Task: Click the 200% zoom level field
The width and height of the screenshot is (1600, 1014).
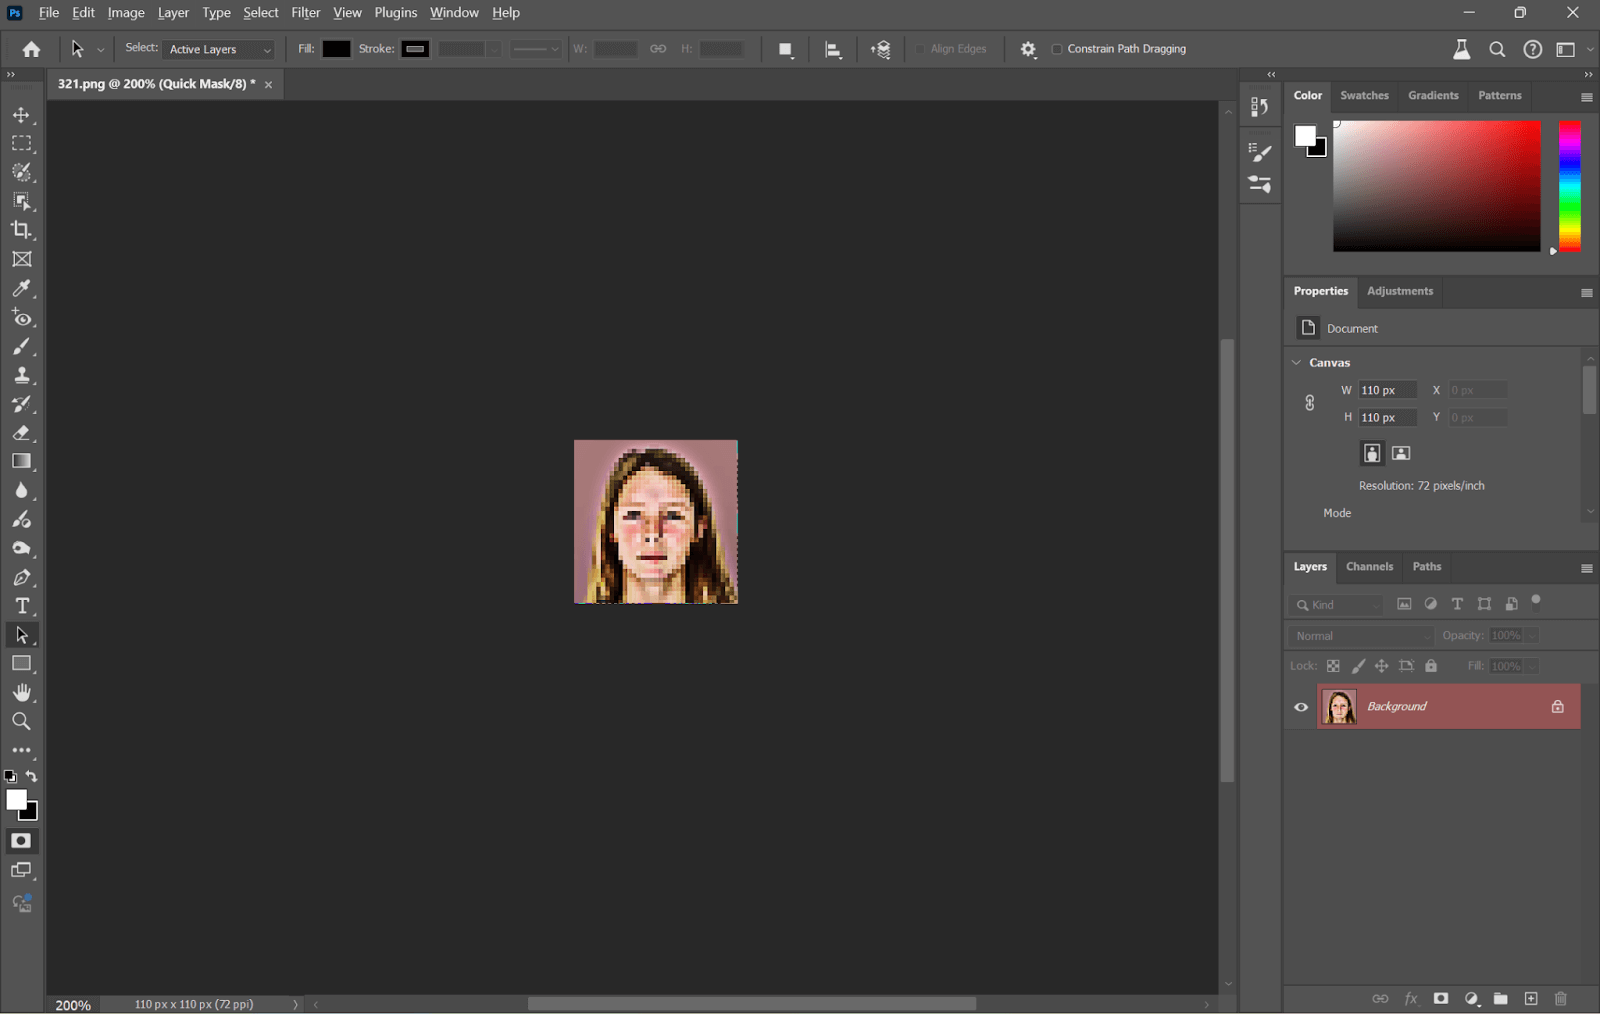Action: [x=73, y=1005]
